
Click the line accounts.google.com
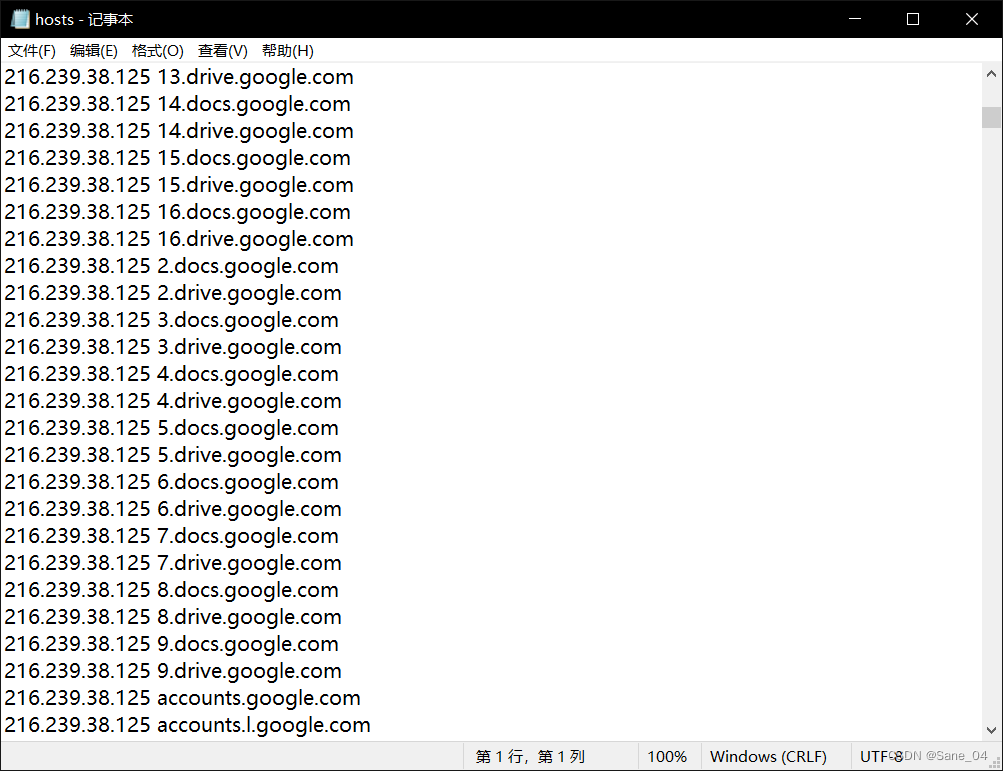coord(182,698)
